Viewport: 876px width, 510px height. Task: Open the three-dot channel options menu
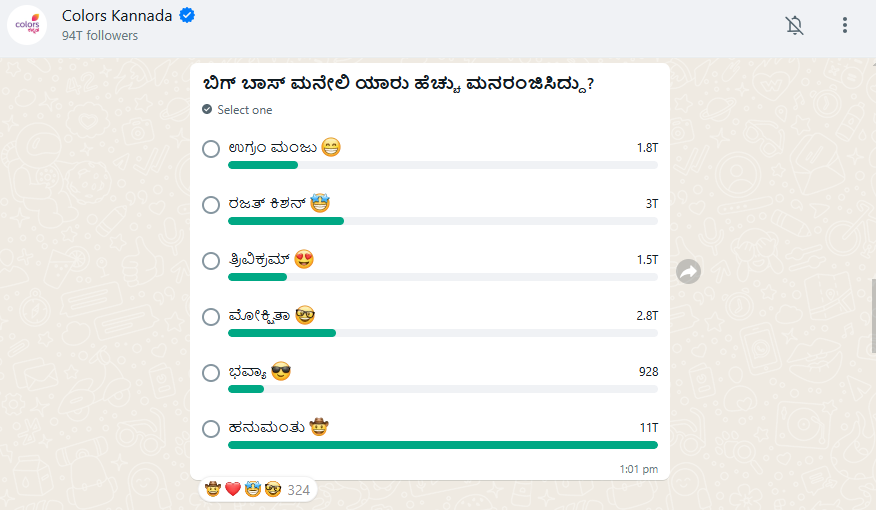(845, 25)
